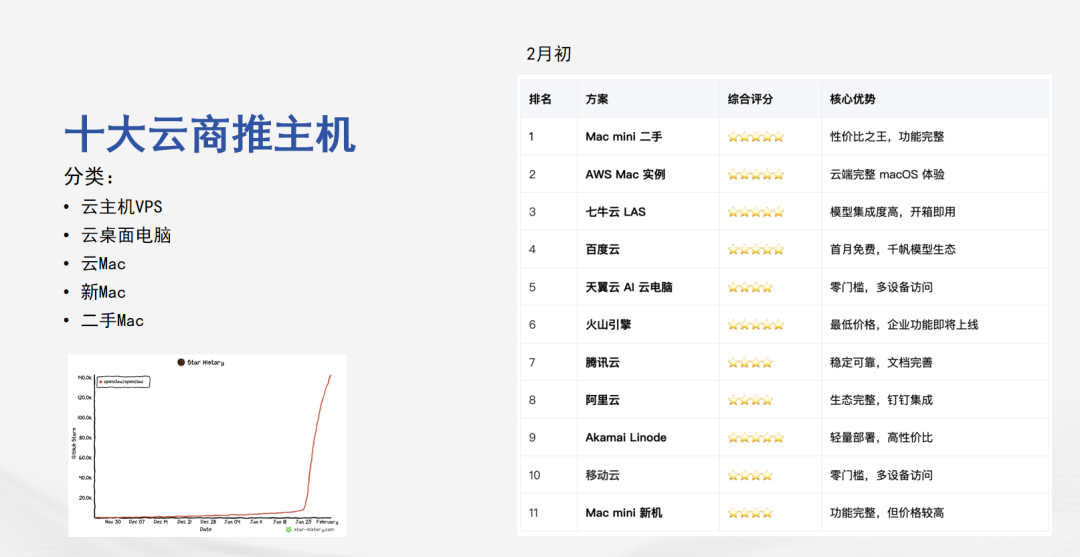
Task: Click the text 生态完整，钉钉集成
Action: tap(882, 400)
